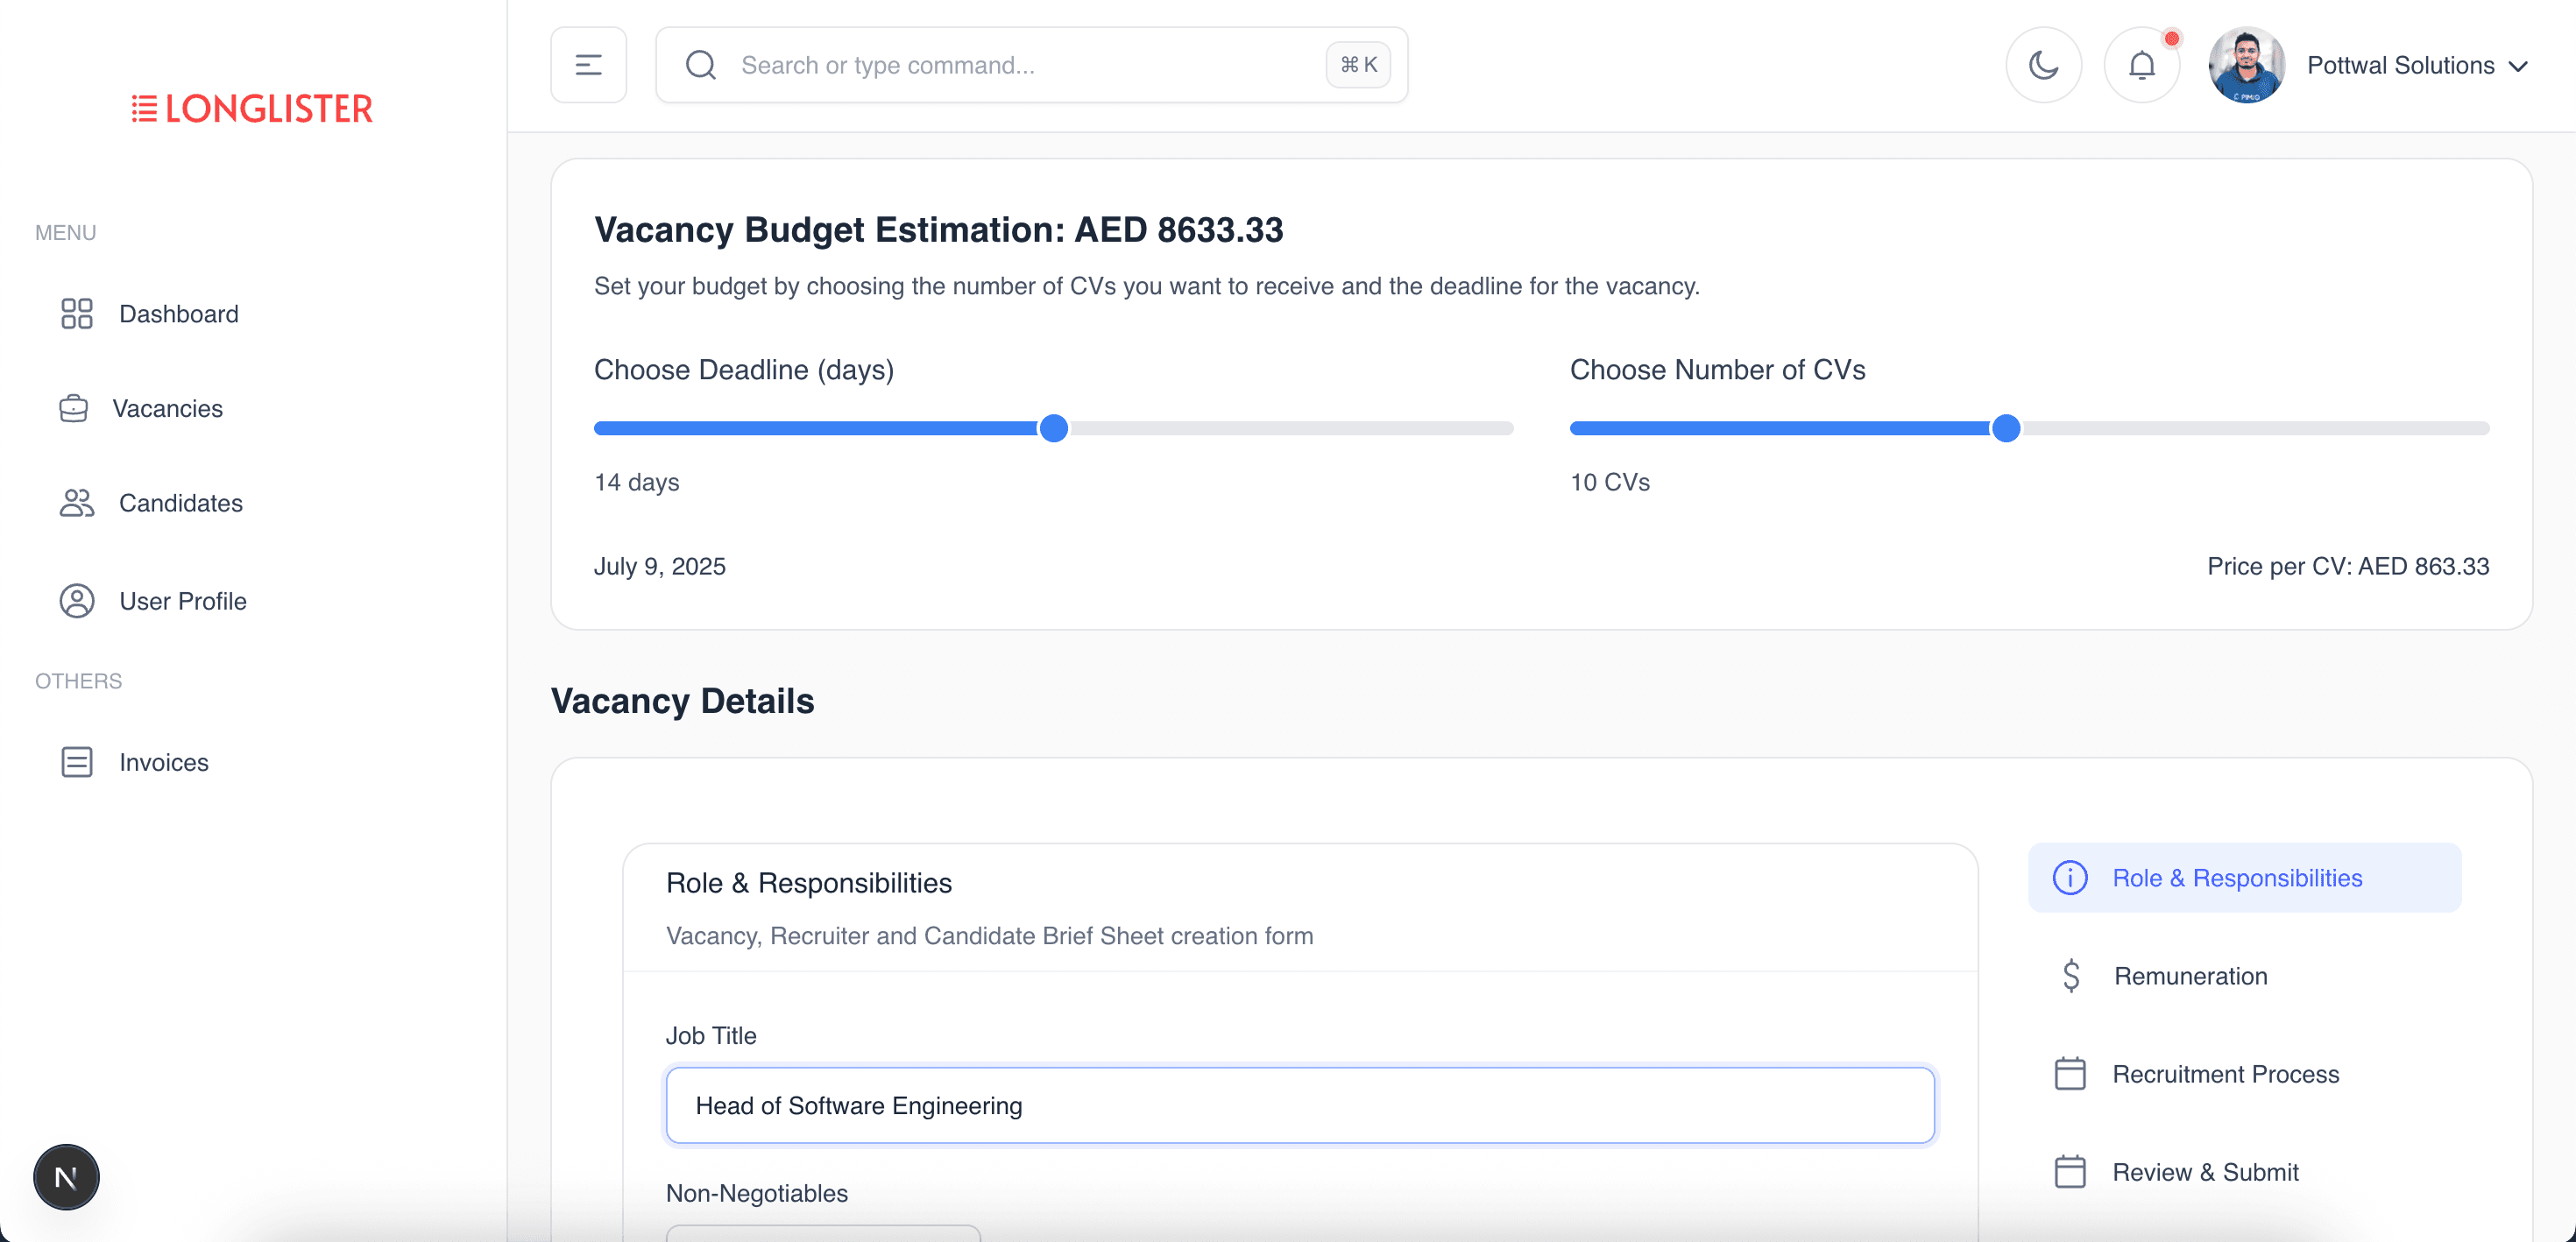This screenshot has width=2576, height=1242.
Task: Click the Recruitment Process calendar icon
Action: [2069, 1074]
